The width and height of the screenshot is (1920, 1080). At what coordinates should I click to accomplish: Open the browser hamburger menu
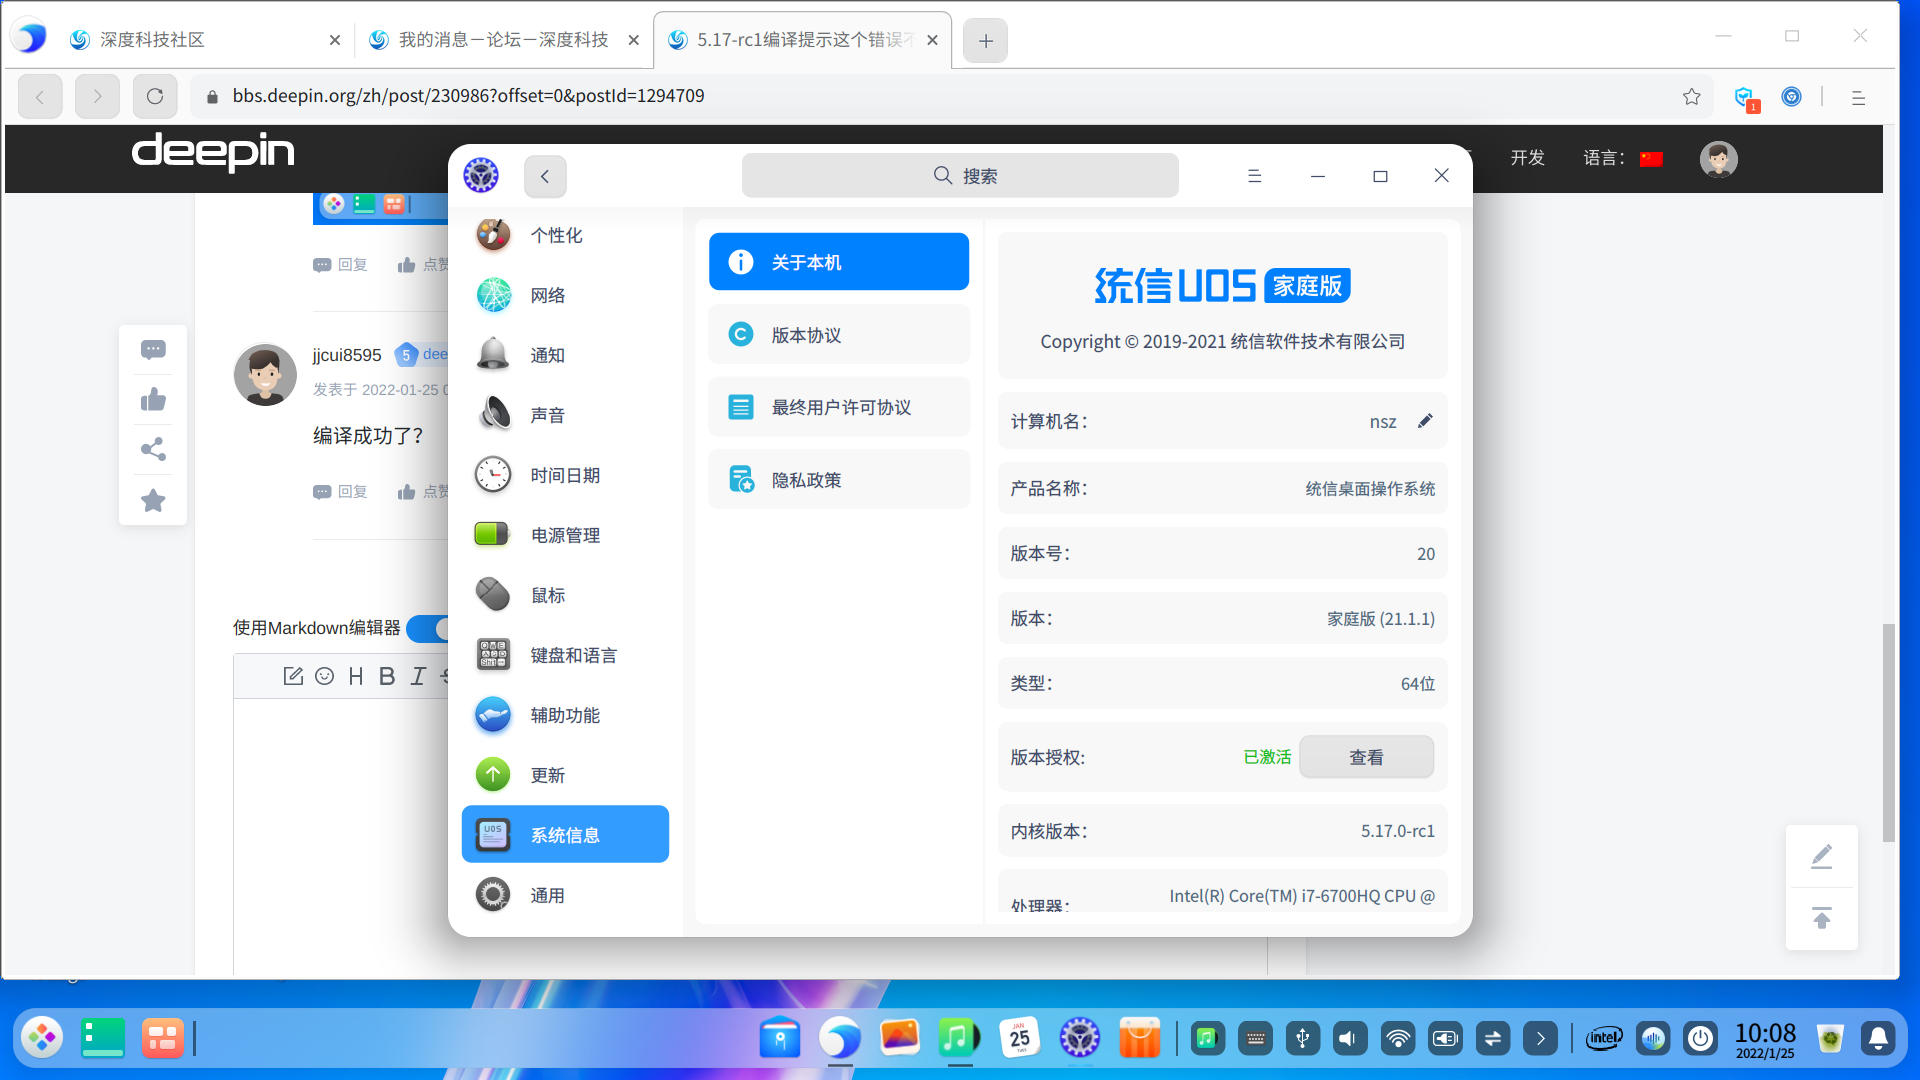click(1858, 97)
